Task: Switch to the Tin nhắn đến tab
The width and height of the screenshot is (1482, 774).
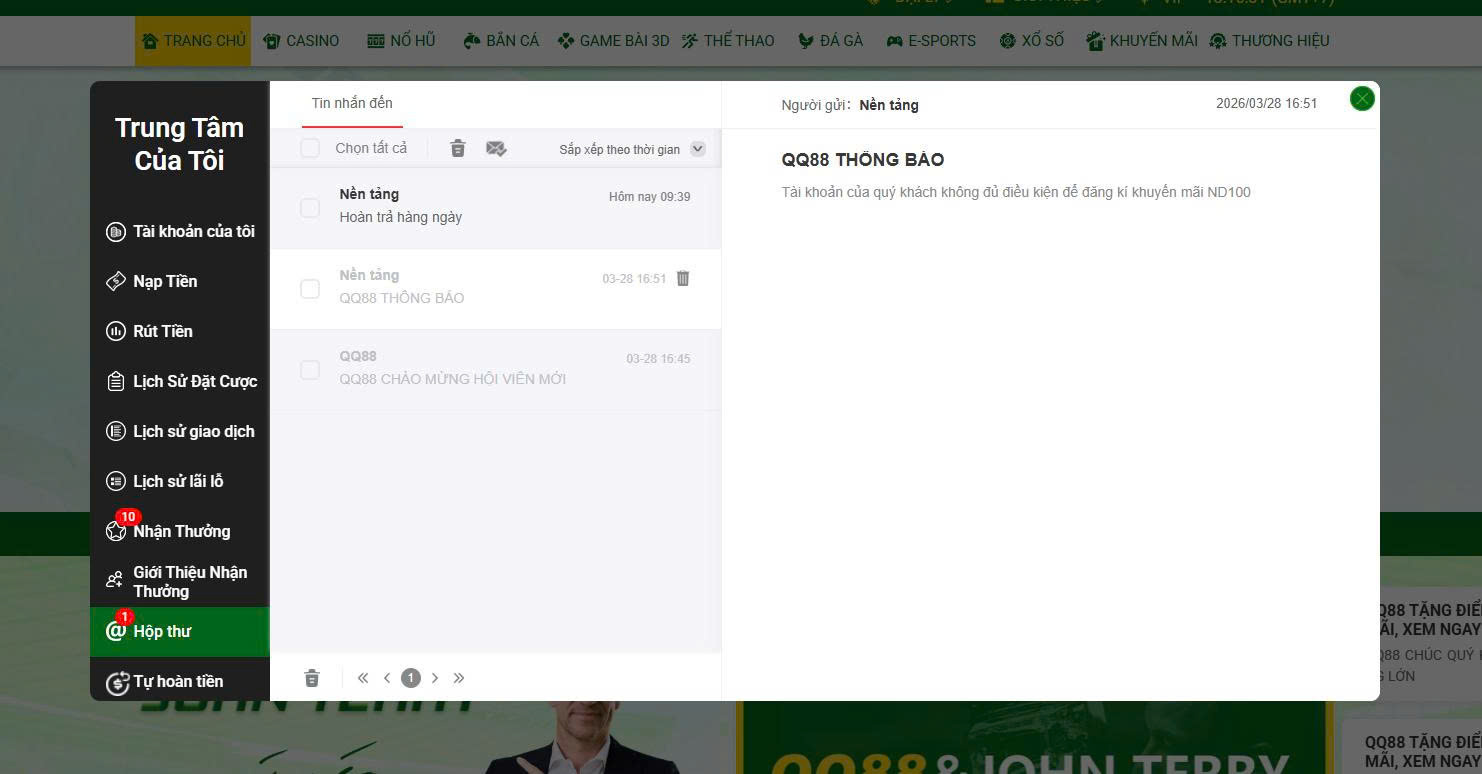Action: click(352, 103)
